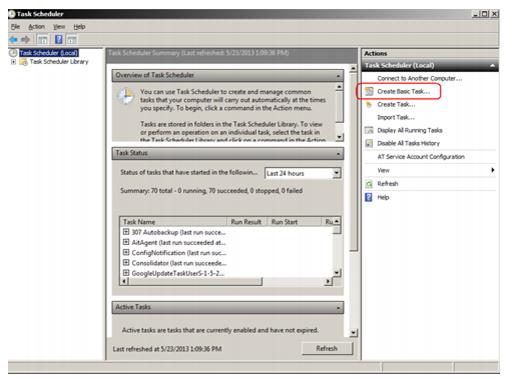507x382 pixels.
Task: Click summary pane scrollbar up arrow
Action: 353,68
